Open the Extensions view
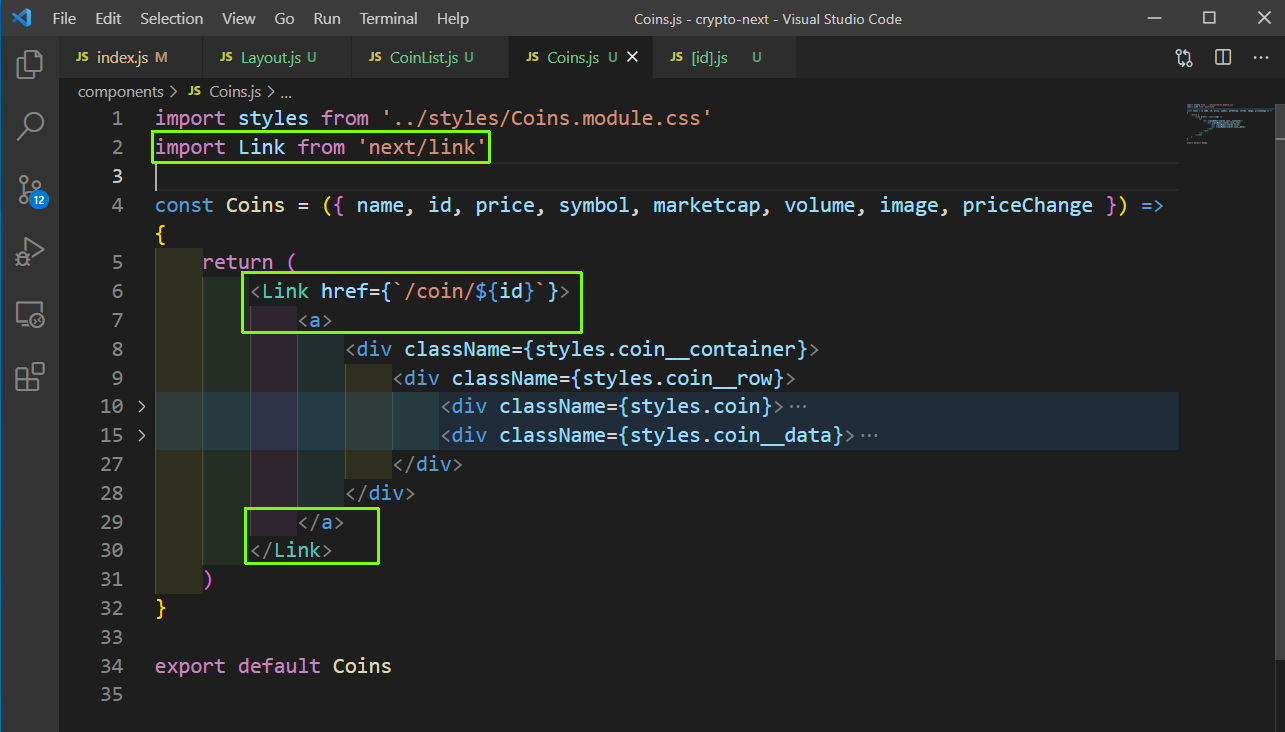 point(30,377)
